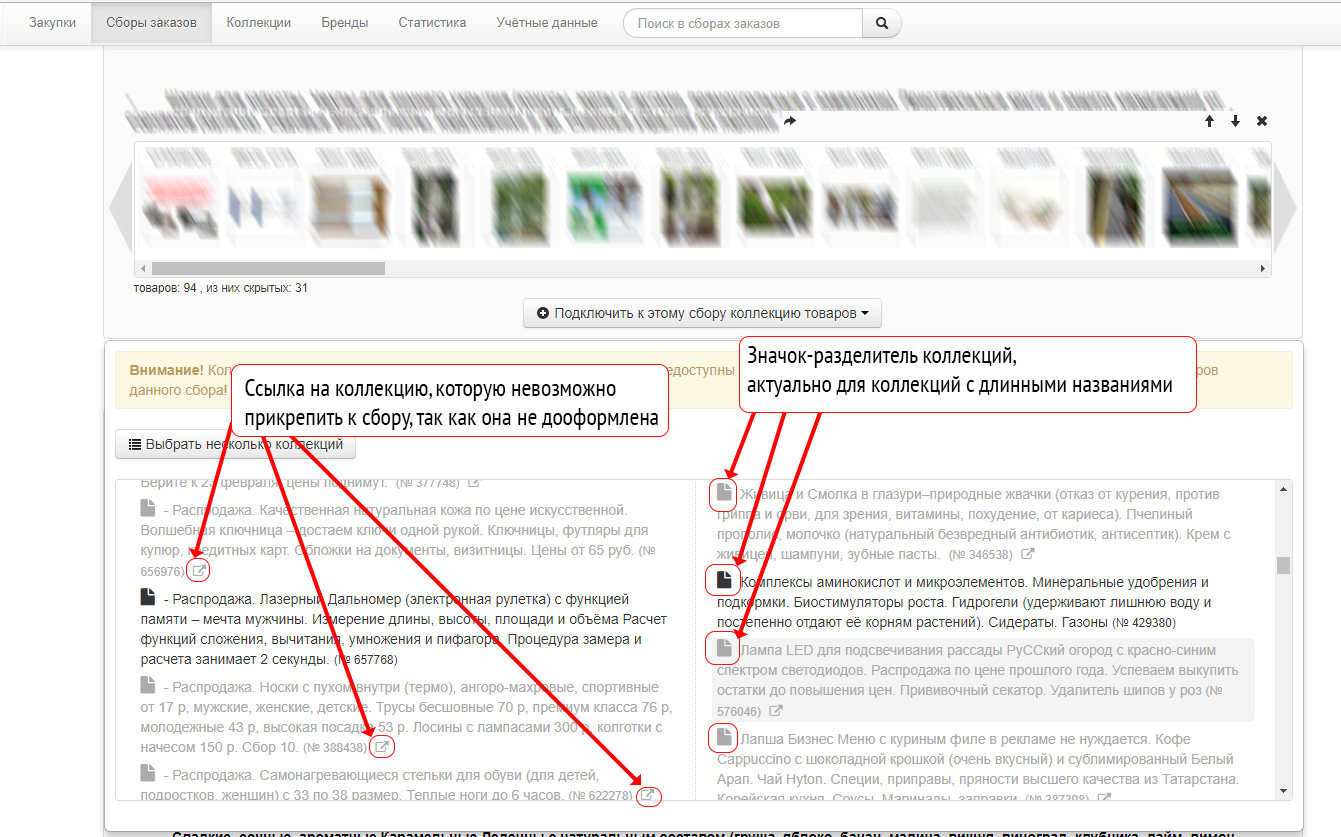The image size is (1341, 837).
Task: Focus the Поиск в сборах заказов field
Action: tap(743, 23)
